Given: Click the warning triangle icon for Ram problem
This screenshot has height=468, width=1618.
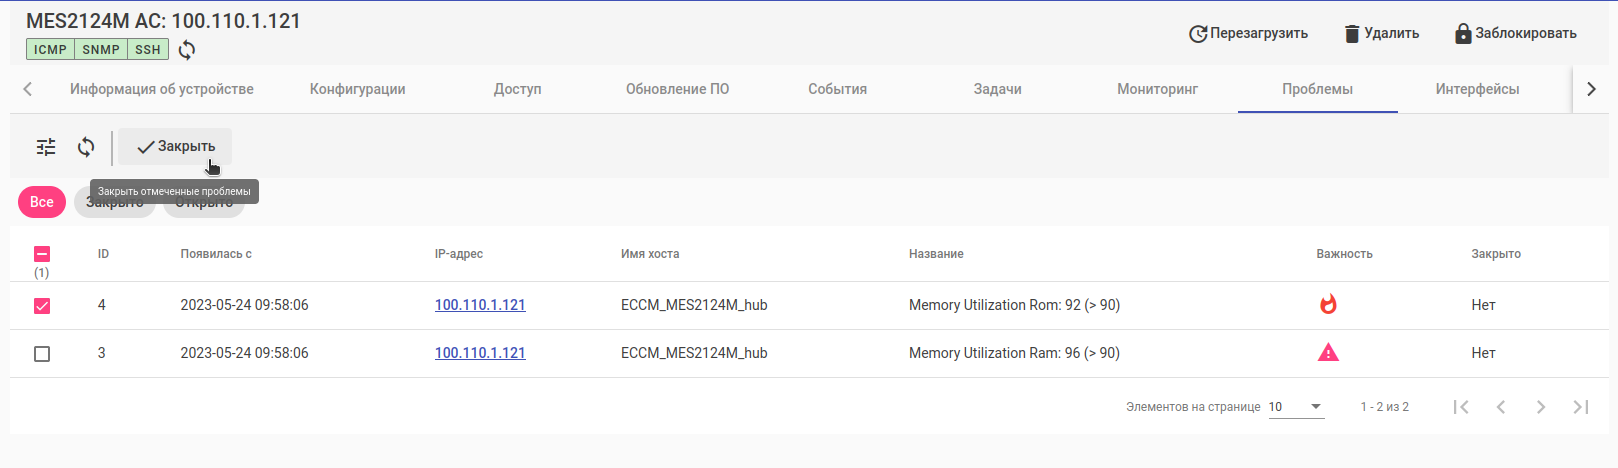Looking at the screenshot, I should coord(1328,353).
